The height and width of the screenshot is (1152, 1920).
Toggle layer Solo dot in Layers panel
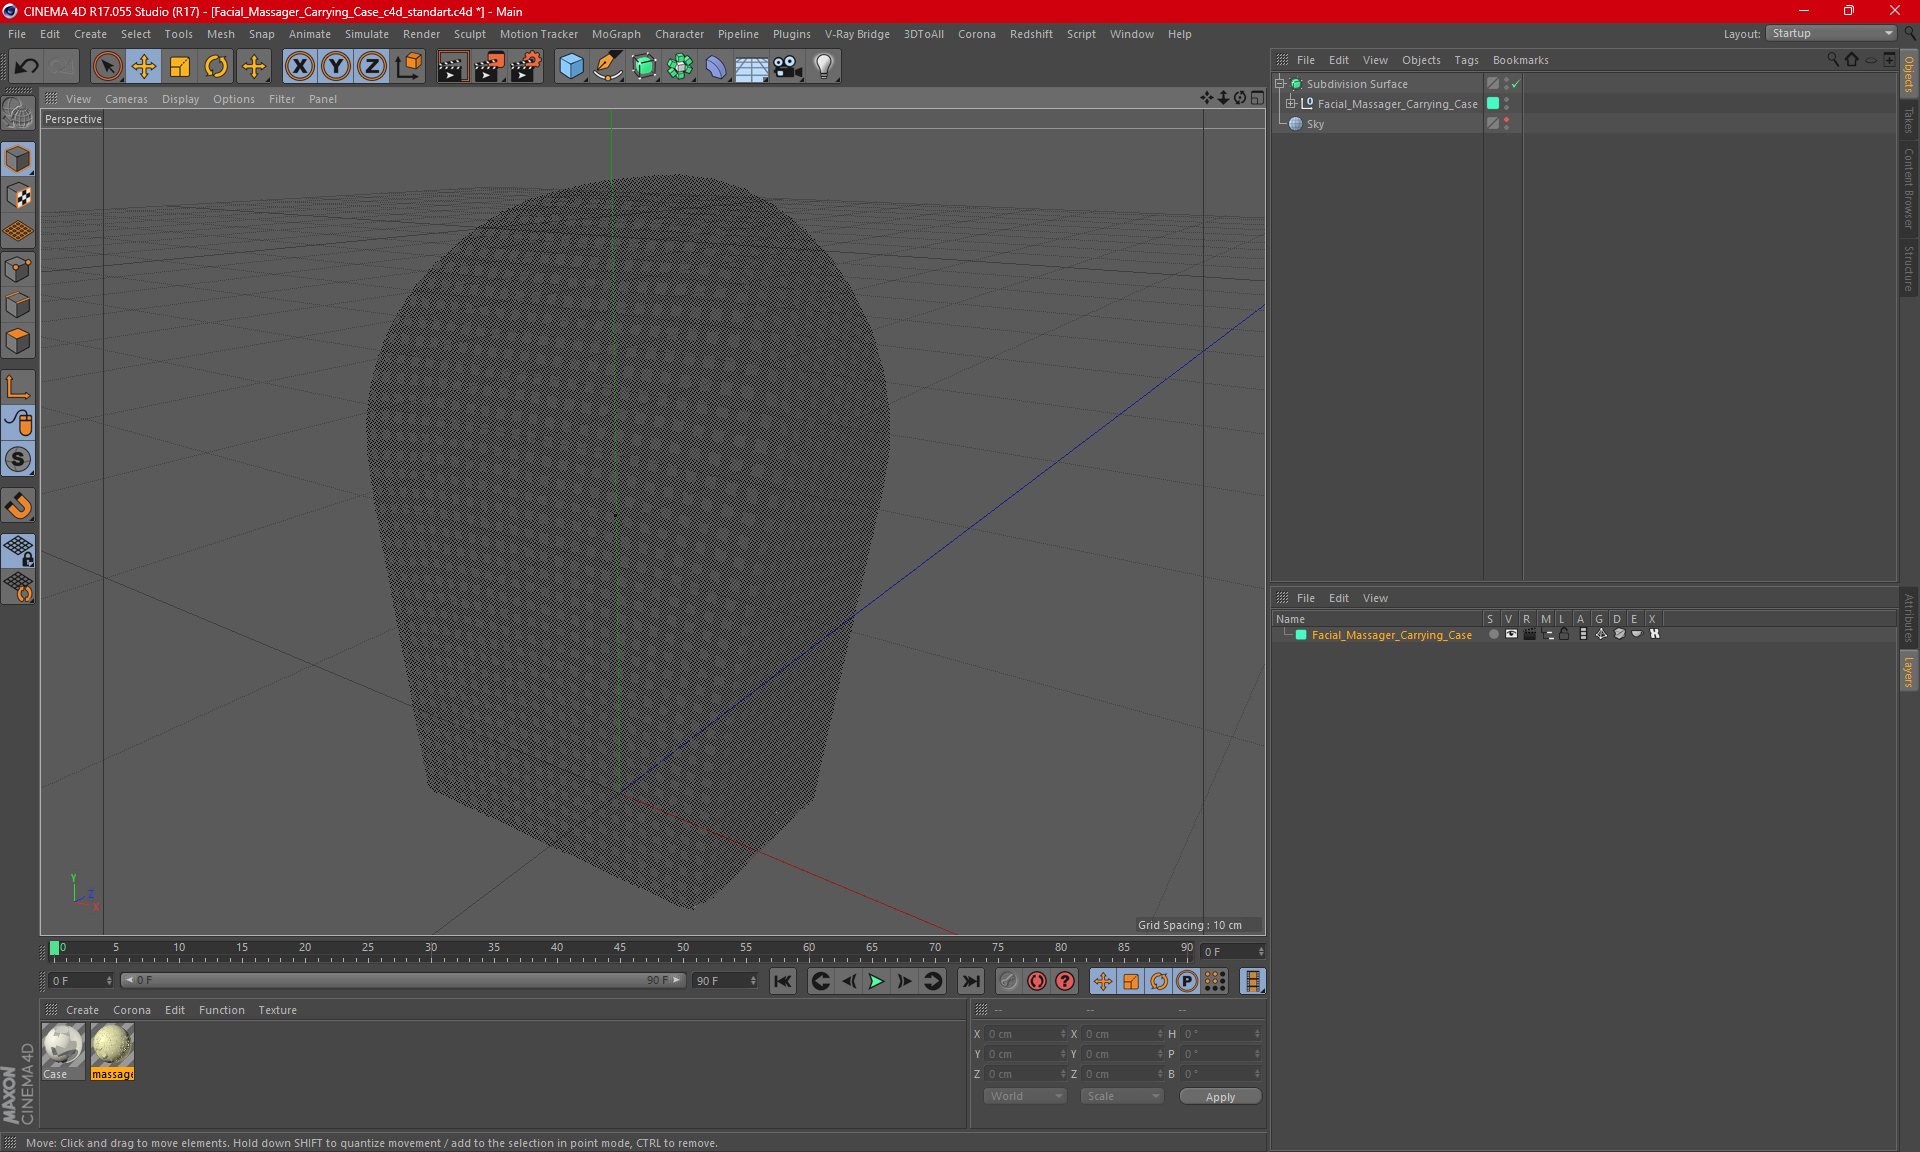coord(1493,634)
